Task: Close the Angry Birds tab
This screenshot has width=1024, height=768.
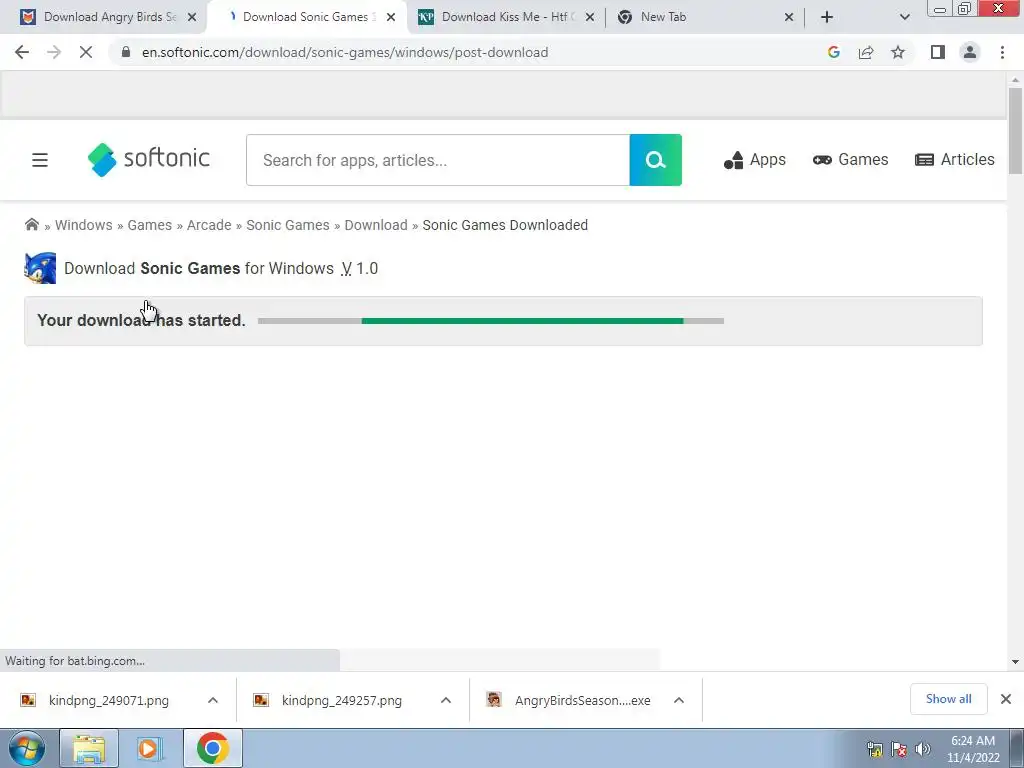Action: tap(192, 17)
